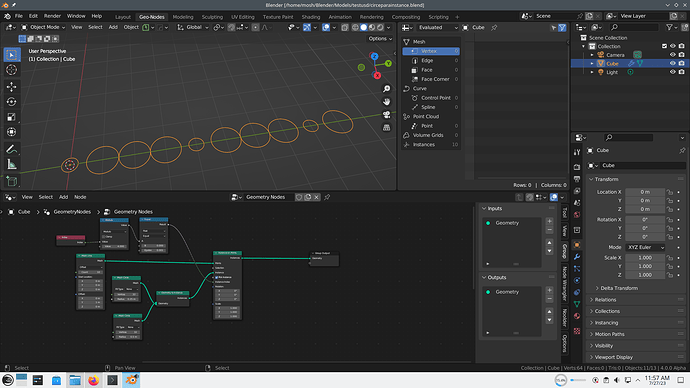
Task: Pin the Cube in spreadsheet header
Action: (x=494, y=27)
